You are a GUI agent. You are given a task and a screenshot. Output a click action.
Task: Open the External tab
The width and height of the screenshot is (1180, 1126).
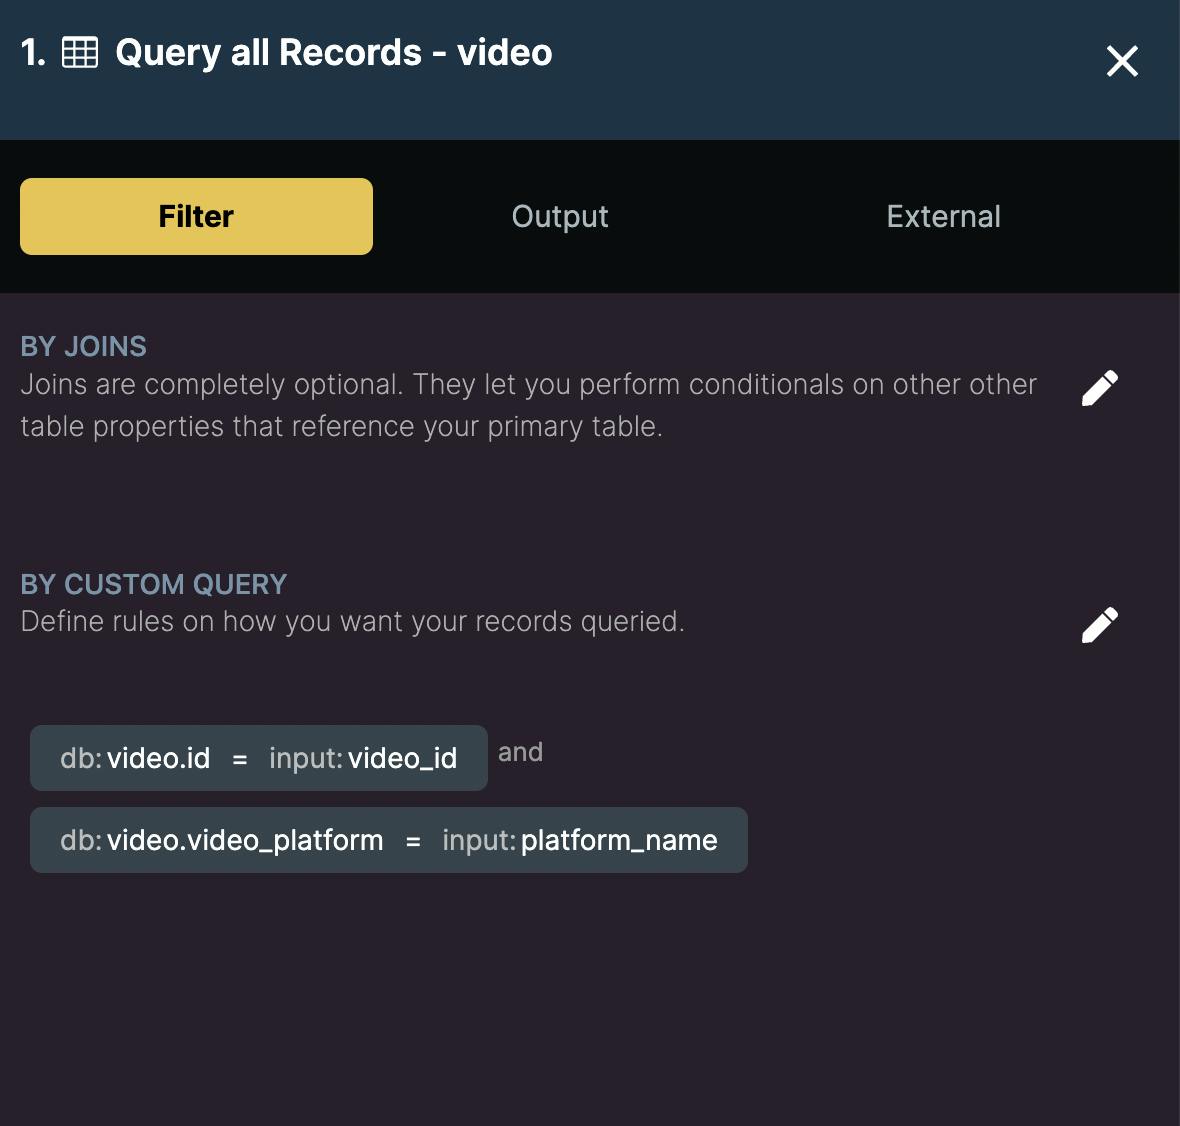(943, 216)
